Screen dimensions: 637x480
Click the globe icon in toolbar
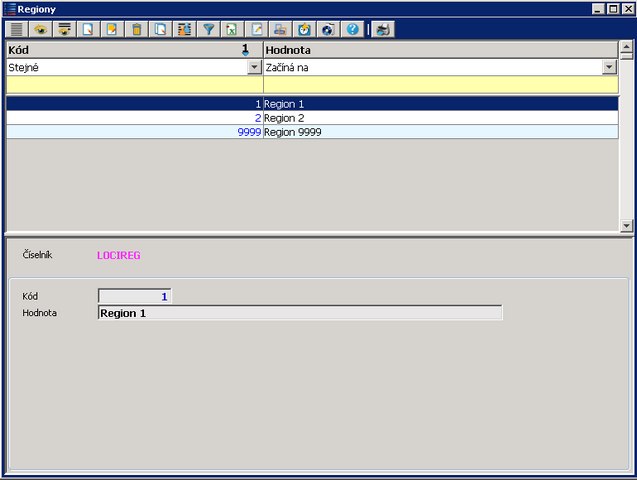[x=328, y=29]
